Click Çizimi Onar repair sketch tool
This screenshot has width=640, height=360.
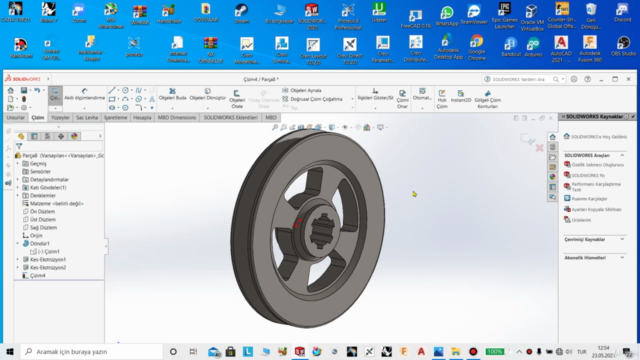[x=402, y=99]
